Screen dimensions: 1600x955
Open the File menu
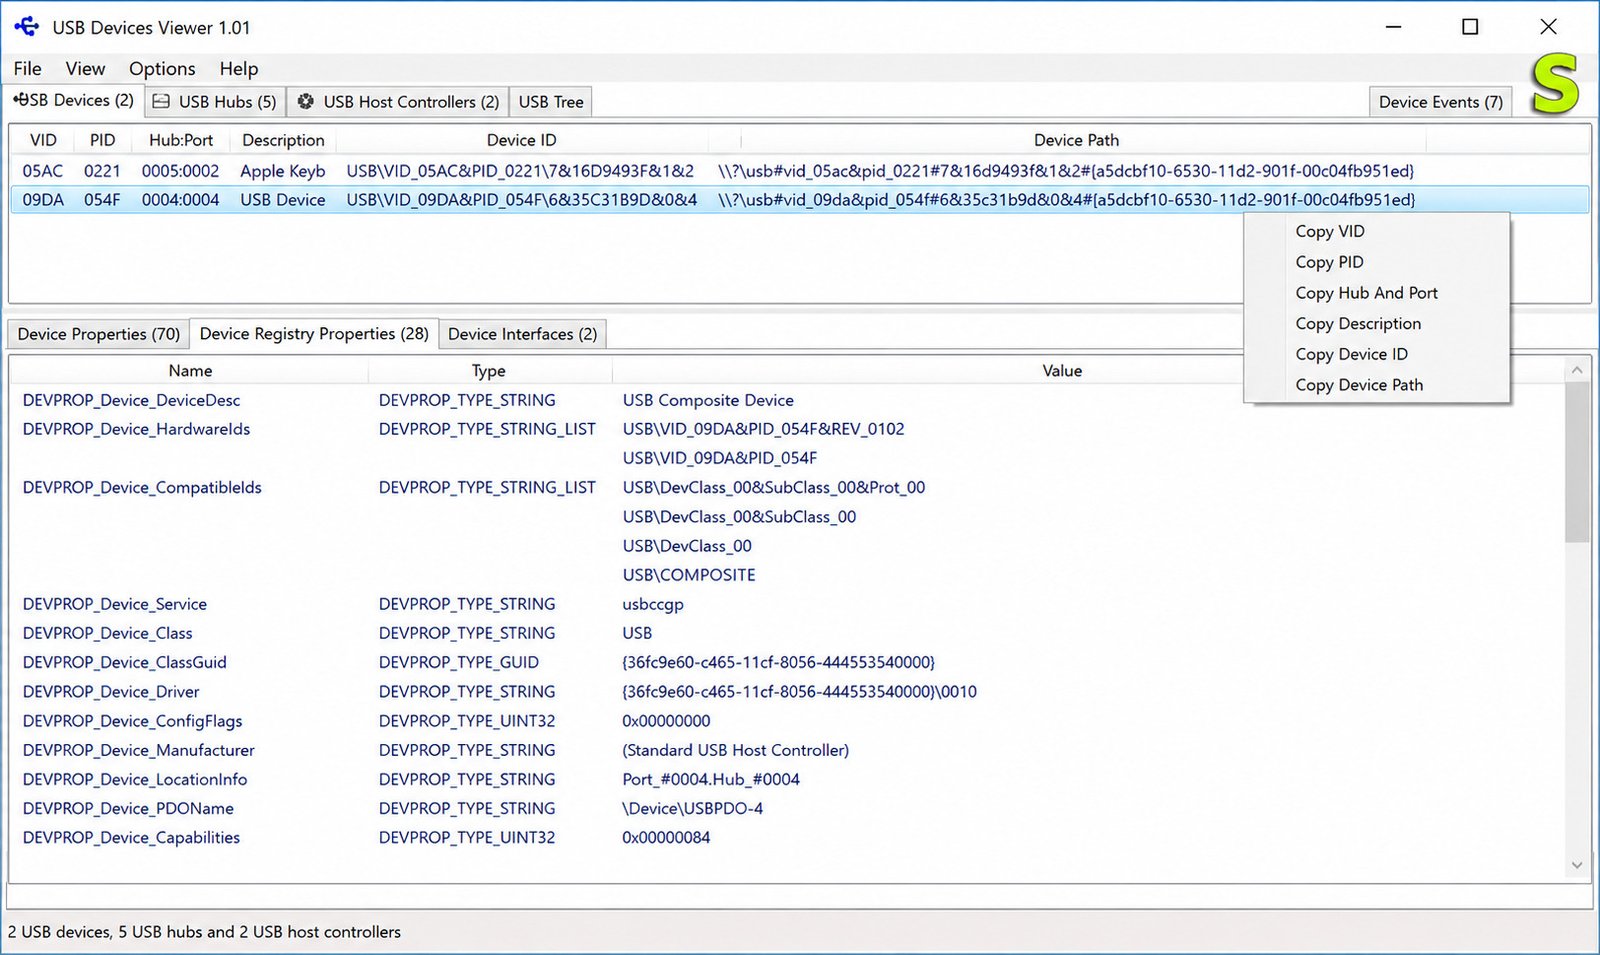tap(28, 68)
